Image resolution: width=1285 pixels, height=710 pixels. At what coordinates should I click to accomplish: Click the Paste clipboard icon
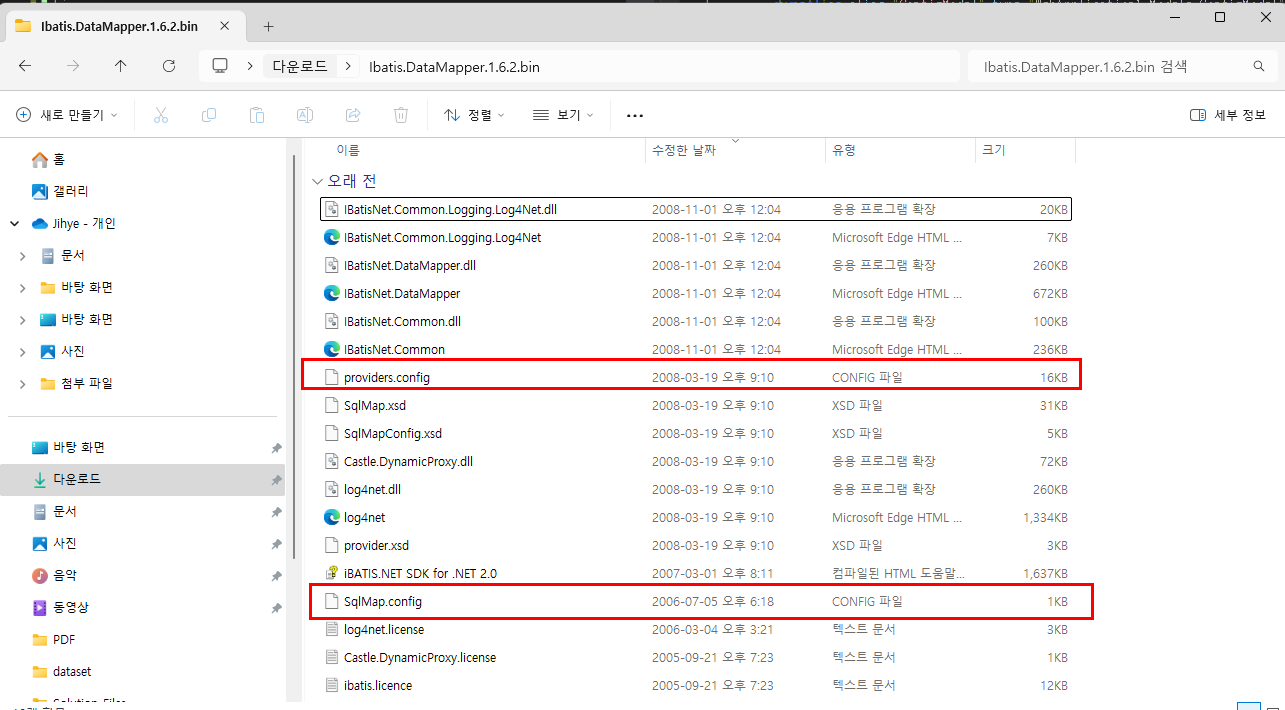pos(256,115)
